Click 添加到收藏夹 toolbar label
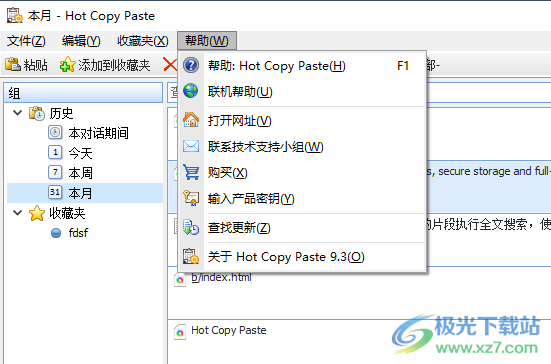Viewport: 551px width, 364px height. pyautogui.click(x=114, y=65)
